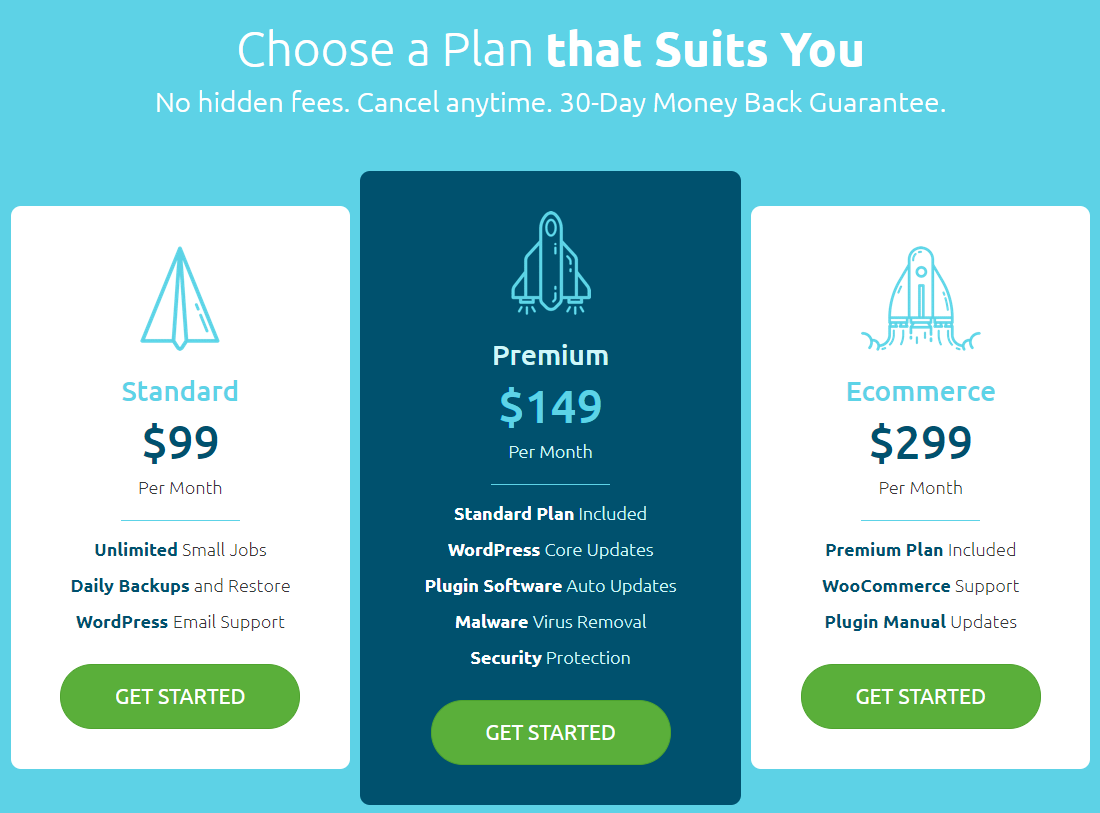
Task: Click WordPress Email Support entry
Action: pyautogui.click(x=180, y=621)
